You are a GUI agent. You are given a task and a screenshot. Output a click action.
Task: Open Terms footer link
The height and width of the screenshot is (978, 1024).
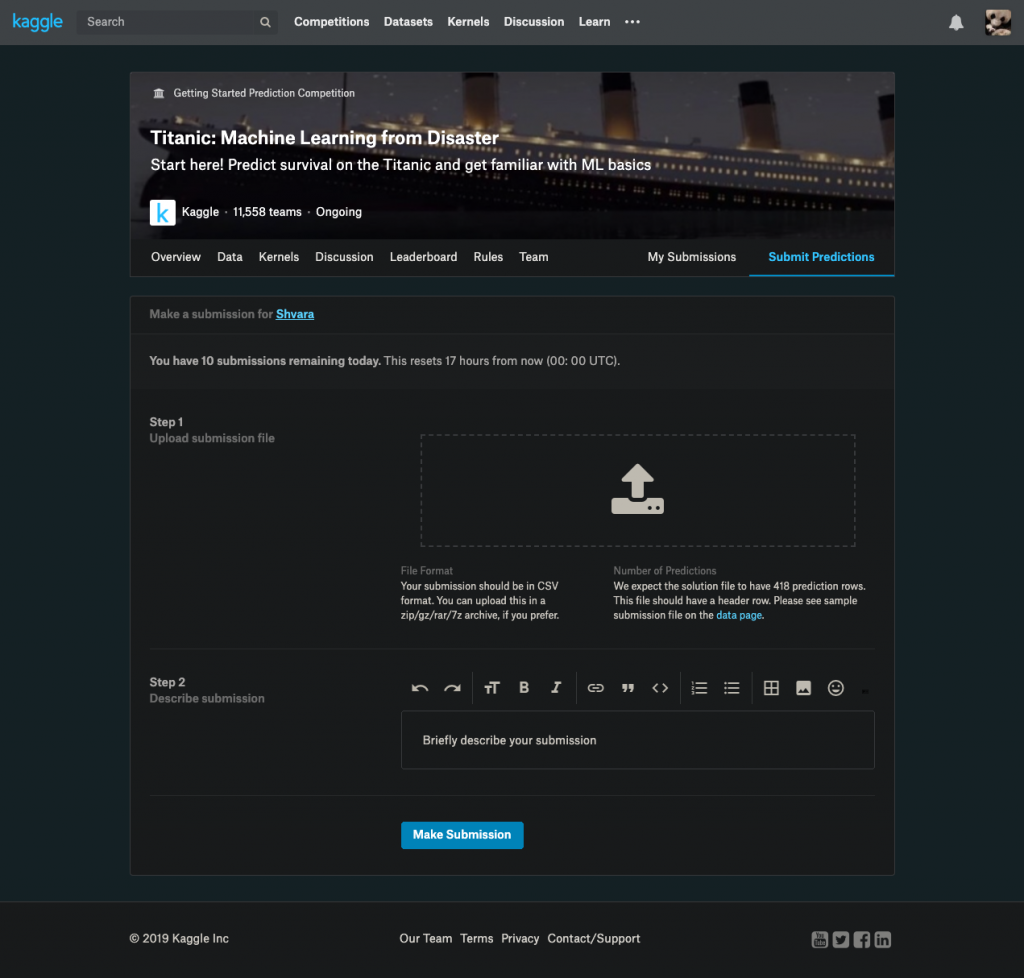[476, 938]
